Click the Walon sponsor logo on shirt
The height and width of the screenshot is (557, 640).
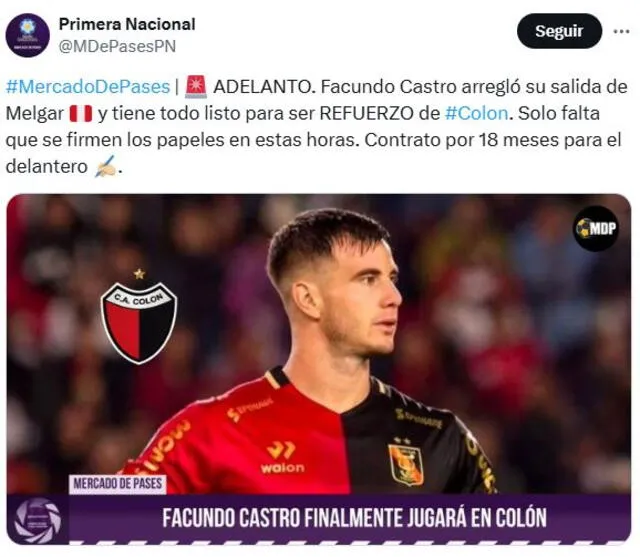[x=282, y=457]
